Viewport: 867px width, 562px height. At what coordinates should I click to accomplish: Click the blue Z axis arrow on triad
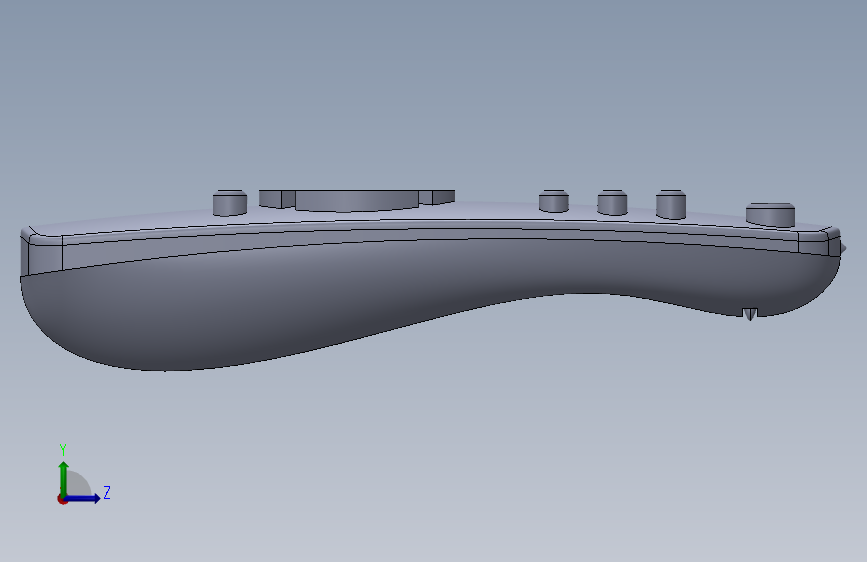(x=84, y=498)
